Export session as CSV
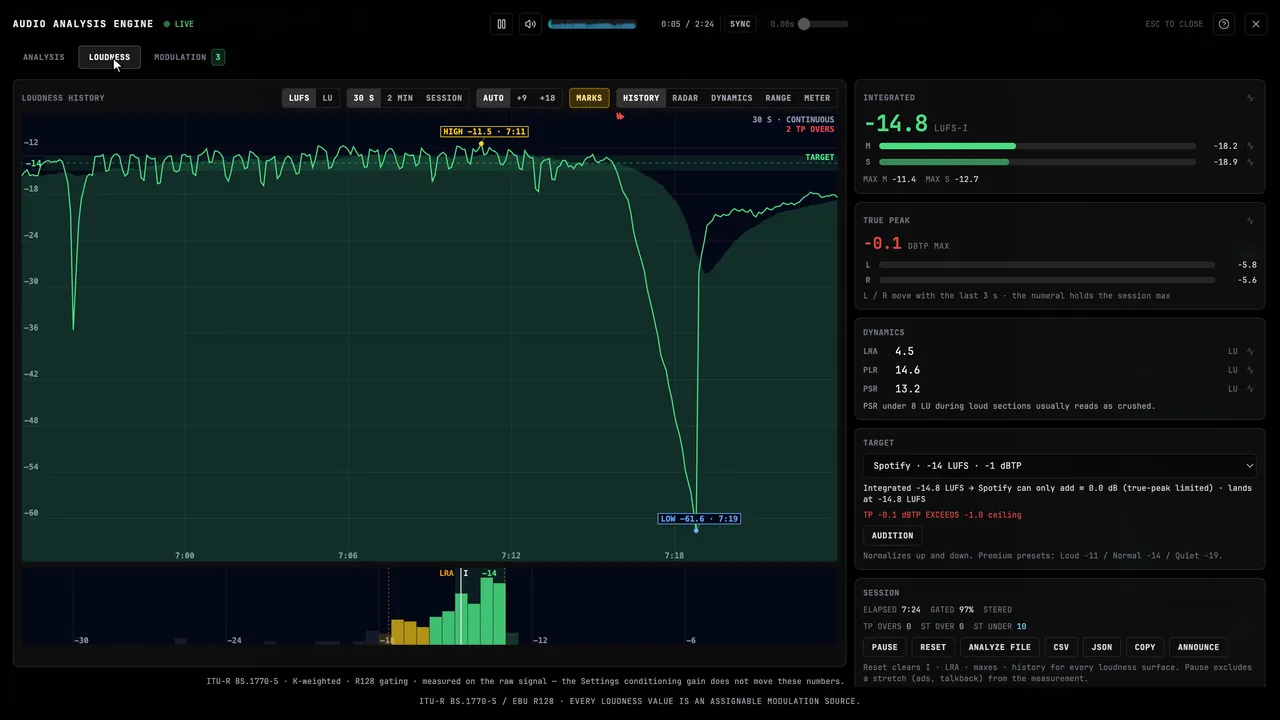The height and width of the screenshot is (720, 1280). tap(1061, 647)
